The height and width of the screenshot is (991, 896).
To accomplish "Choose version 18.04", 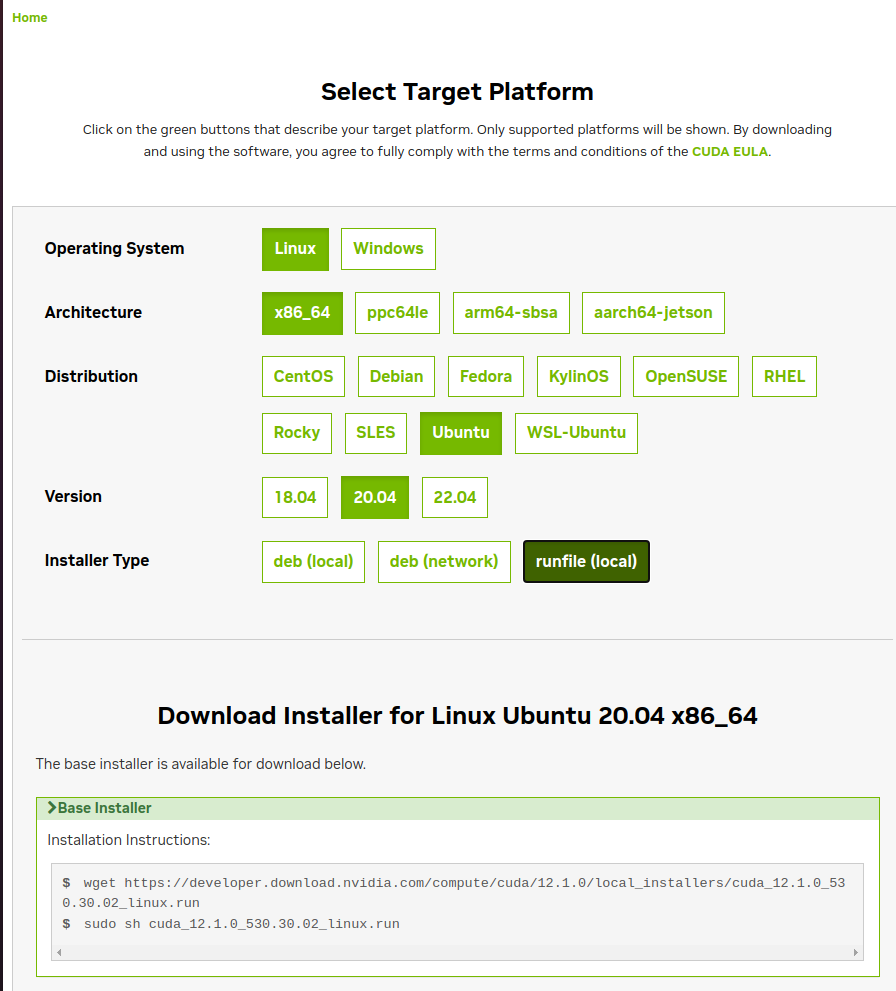I will pyautogui.click(x=295, y=497).
